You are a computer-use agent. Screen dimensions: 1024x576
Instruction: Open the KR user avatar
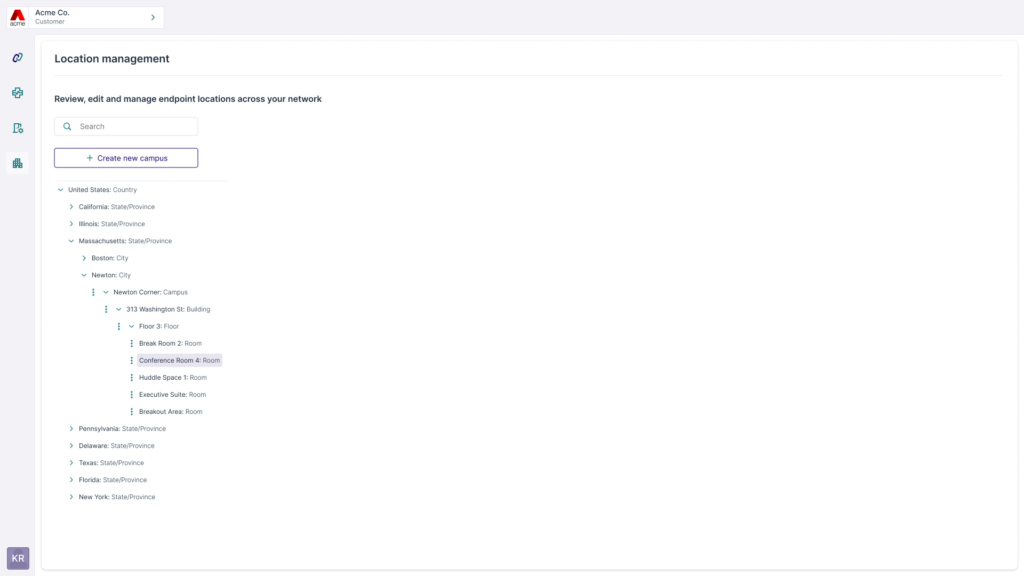(18, 558)
